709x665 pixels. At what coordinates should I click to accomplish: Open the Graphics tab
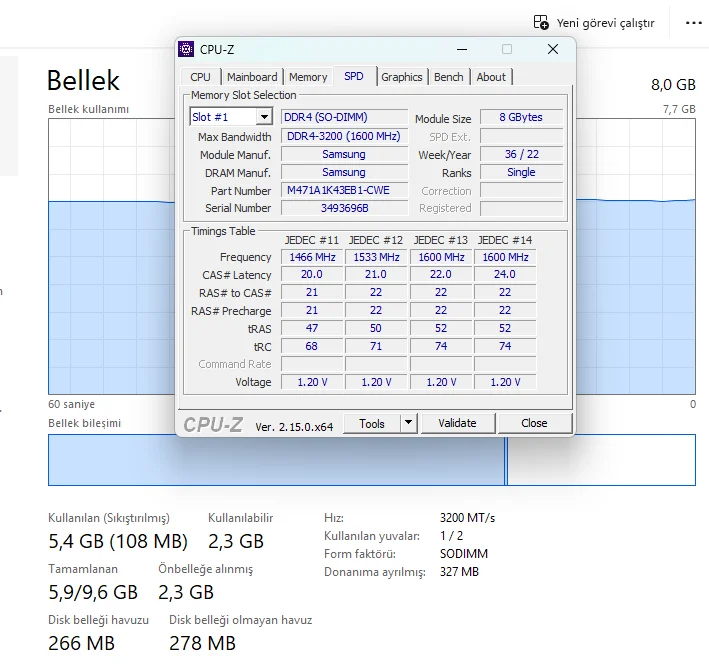(402, 77)
